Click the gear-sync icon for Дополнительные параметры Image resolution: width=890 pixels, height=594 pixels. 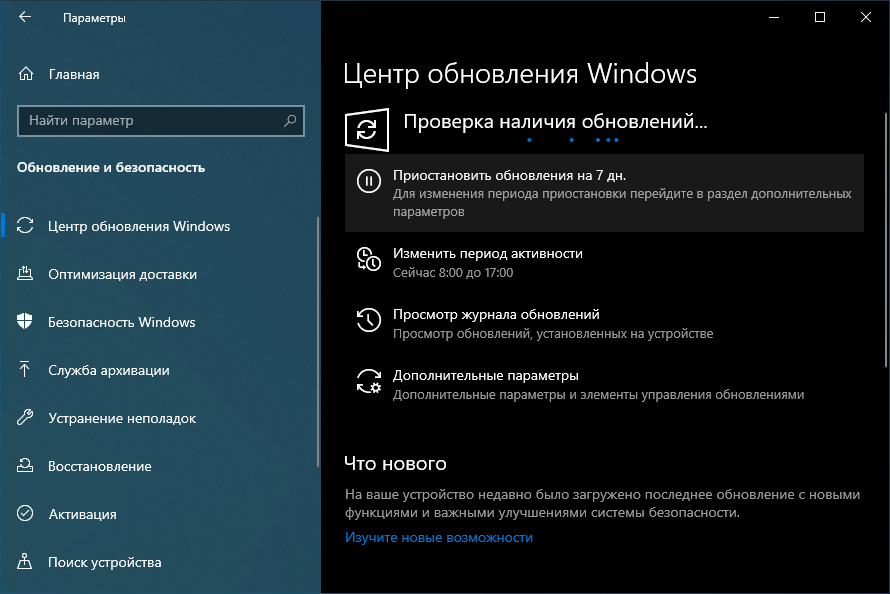point(368,382)
